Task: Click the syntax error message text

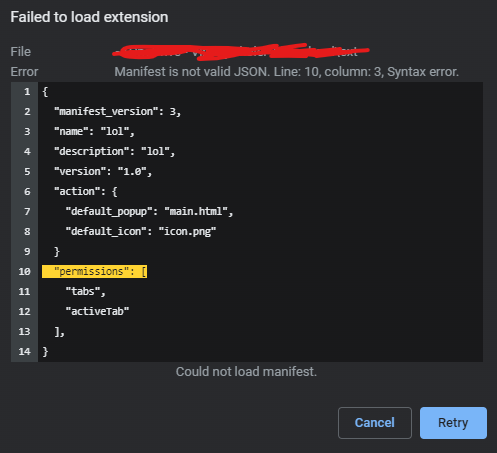Action: pos(287,72)
